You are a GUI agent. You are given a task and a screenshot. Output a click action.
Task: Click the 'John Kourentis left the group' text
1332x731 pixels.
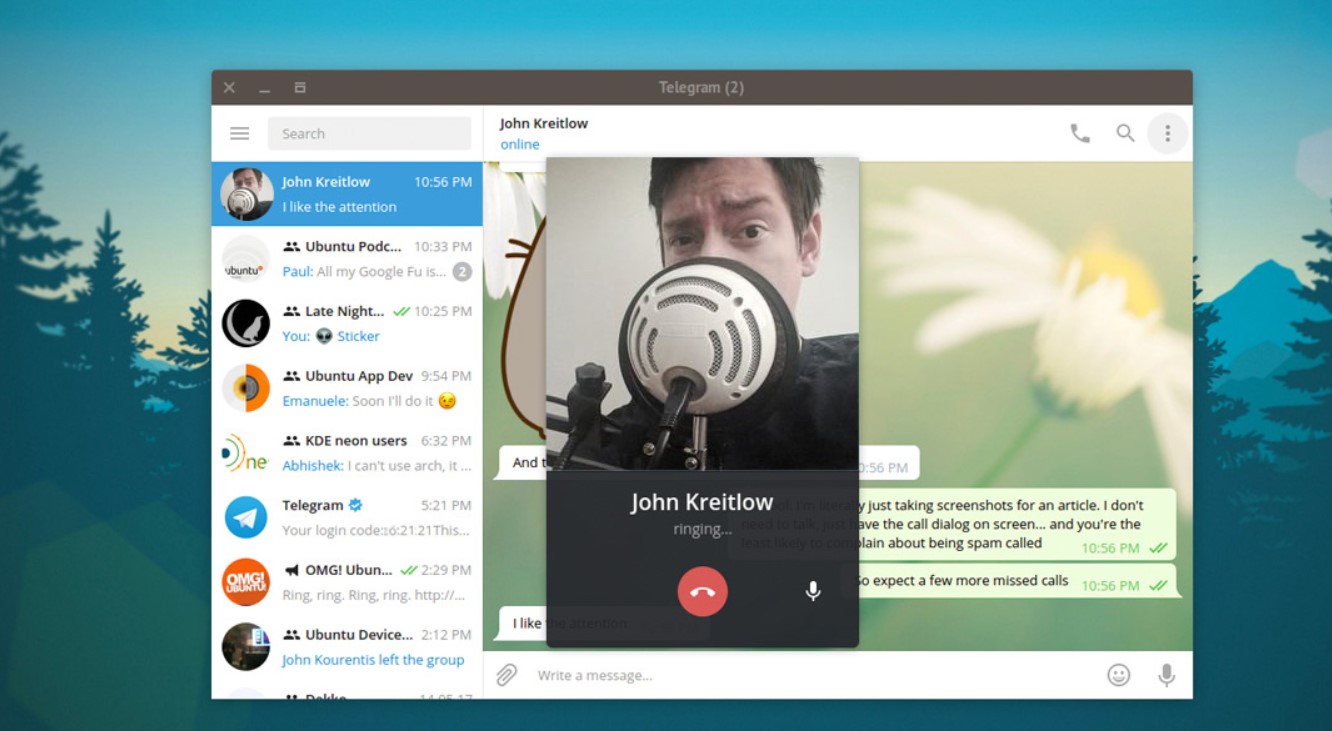click(x=373, y=660)
